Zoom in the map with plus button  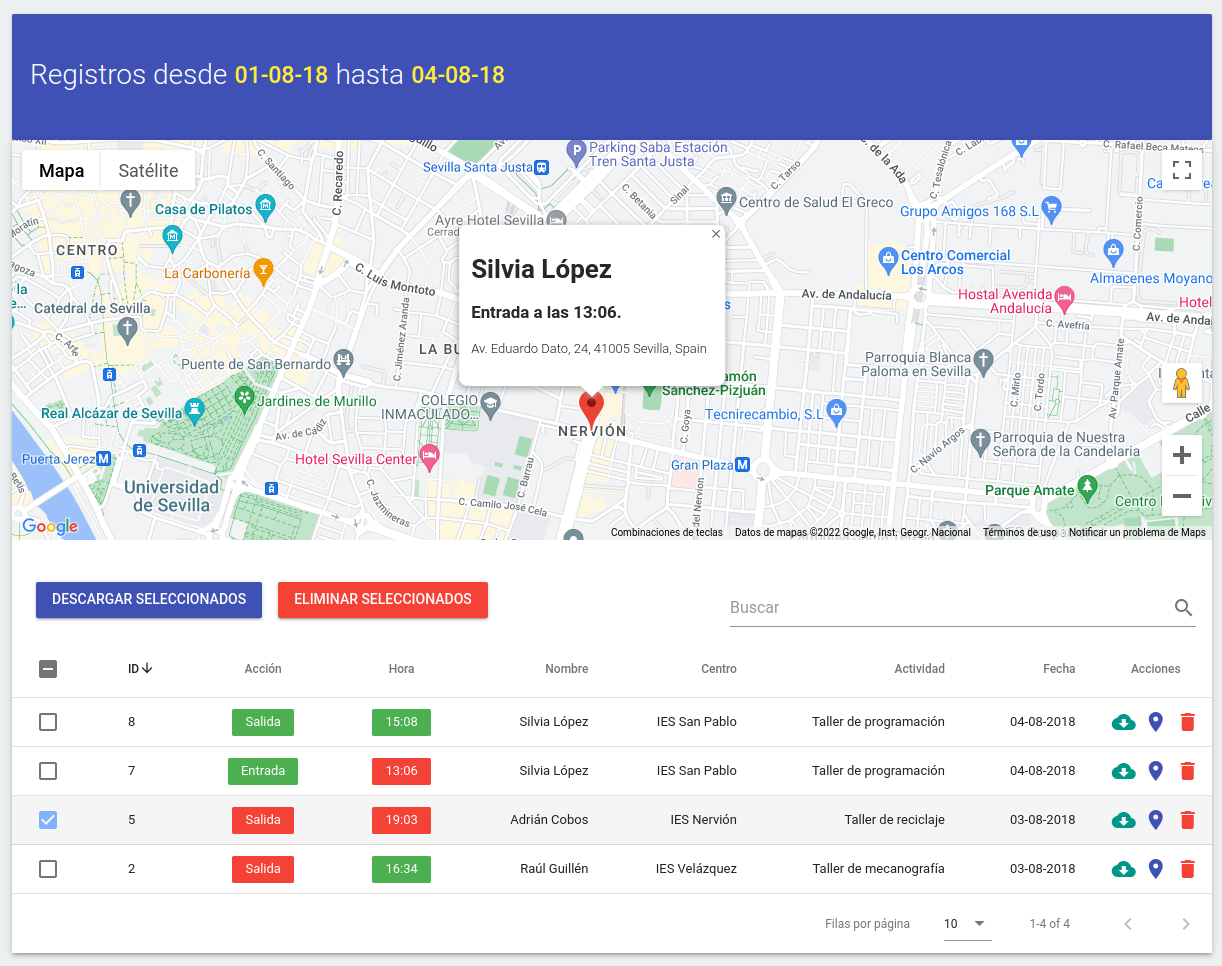pyautogui.click(x=1181, y=456)
